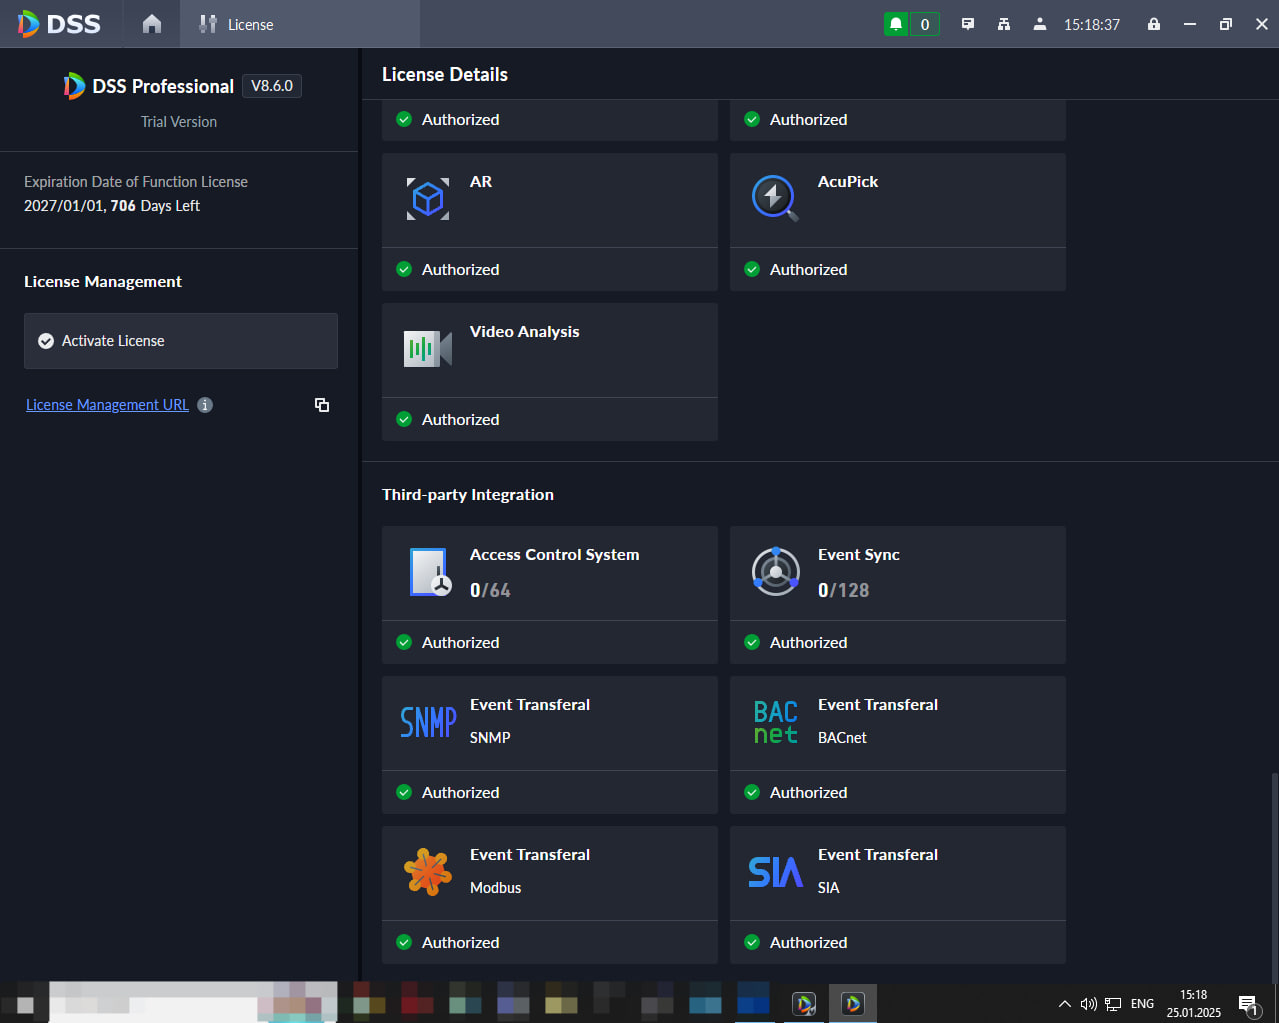Open the user account icon
Screen dimensions: 1279x1023
(x=1040, y=24)
